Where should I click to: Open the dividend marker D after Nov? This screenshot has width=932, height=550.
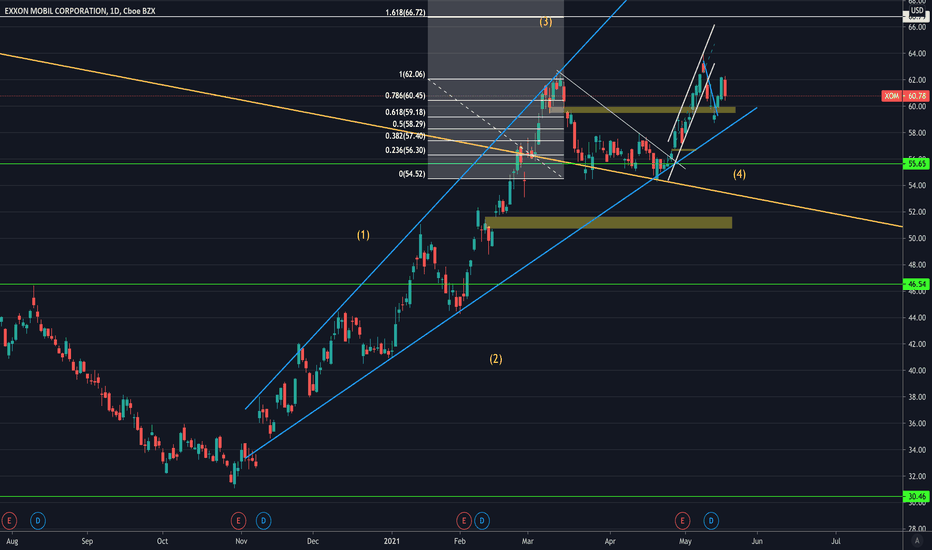coord(263,521)
